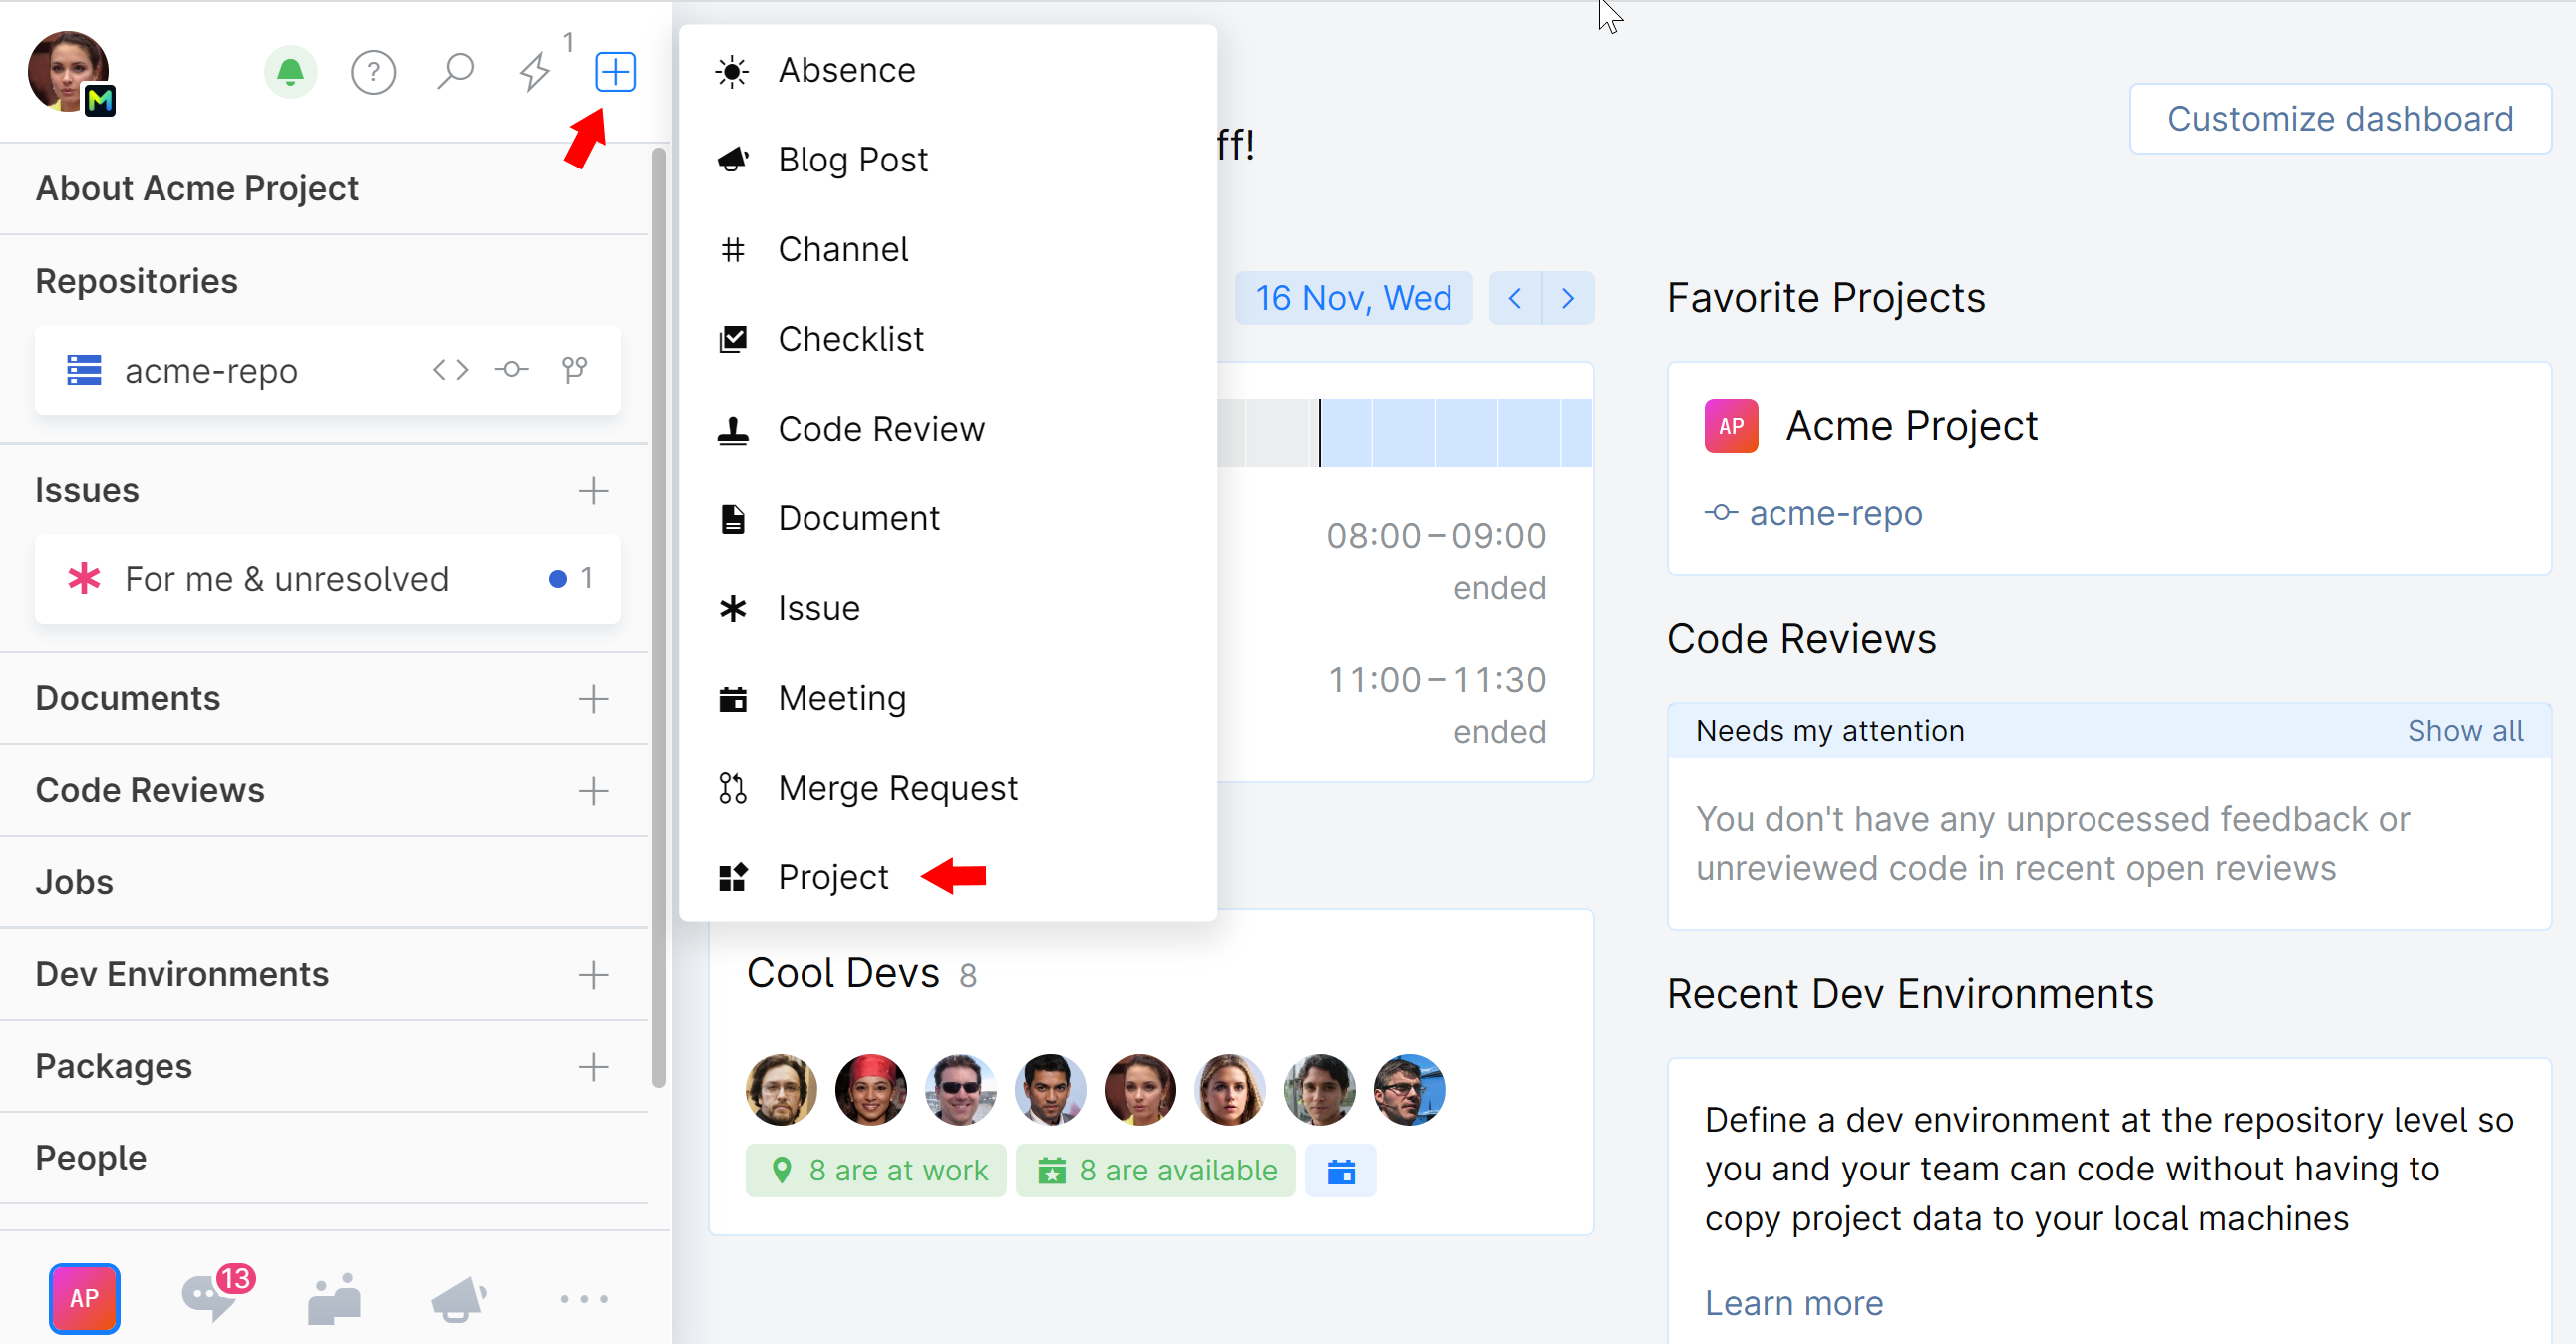
Task: Click the Acme Project app icon in dock
Action: [84, 1296]
